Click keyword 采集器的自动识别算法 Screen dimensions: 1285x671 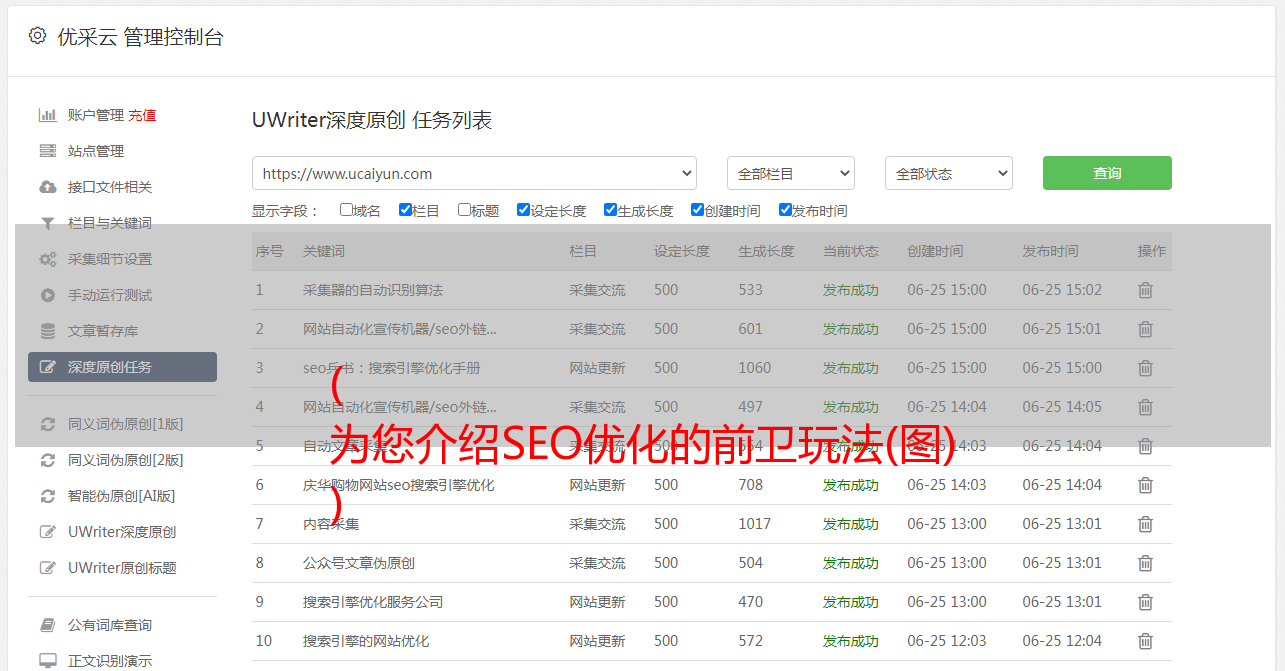pyautogui.click(x=373, y=290)
